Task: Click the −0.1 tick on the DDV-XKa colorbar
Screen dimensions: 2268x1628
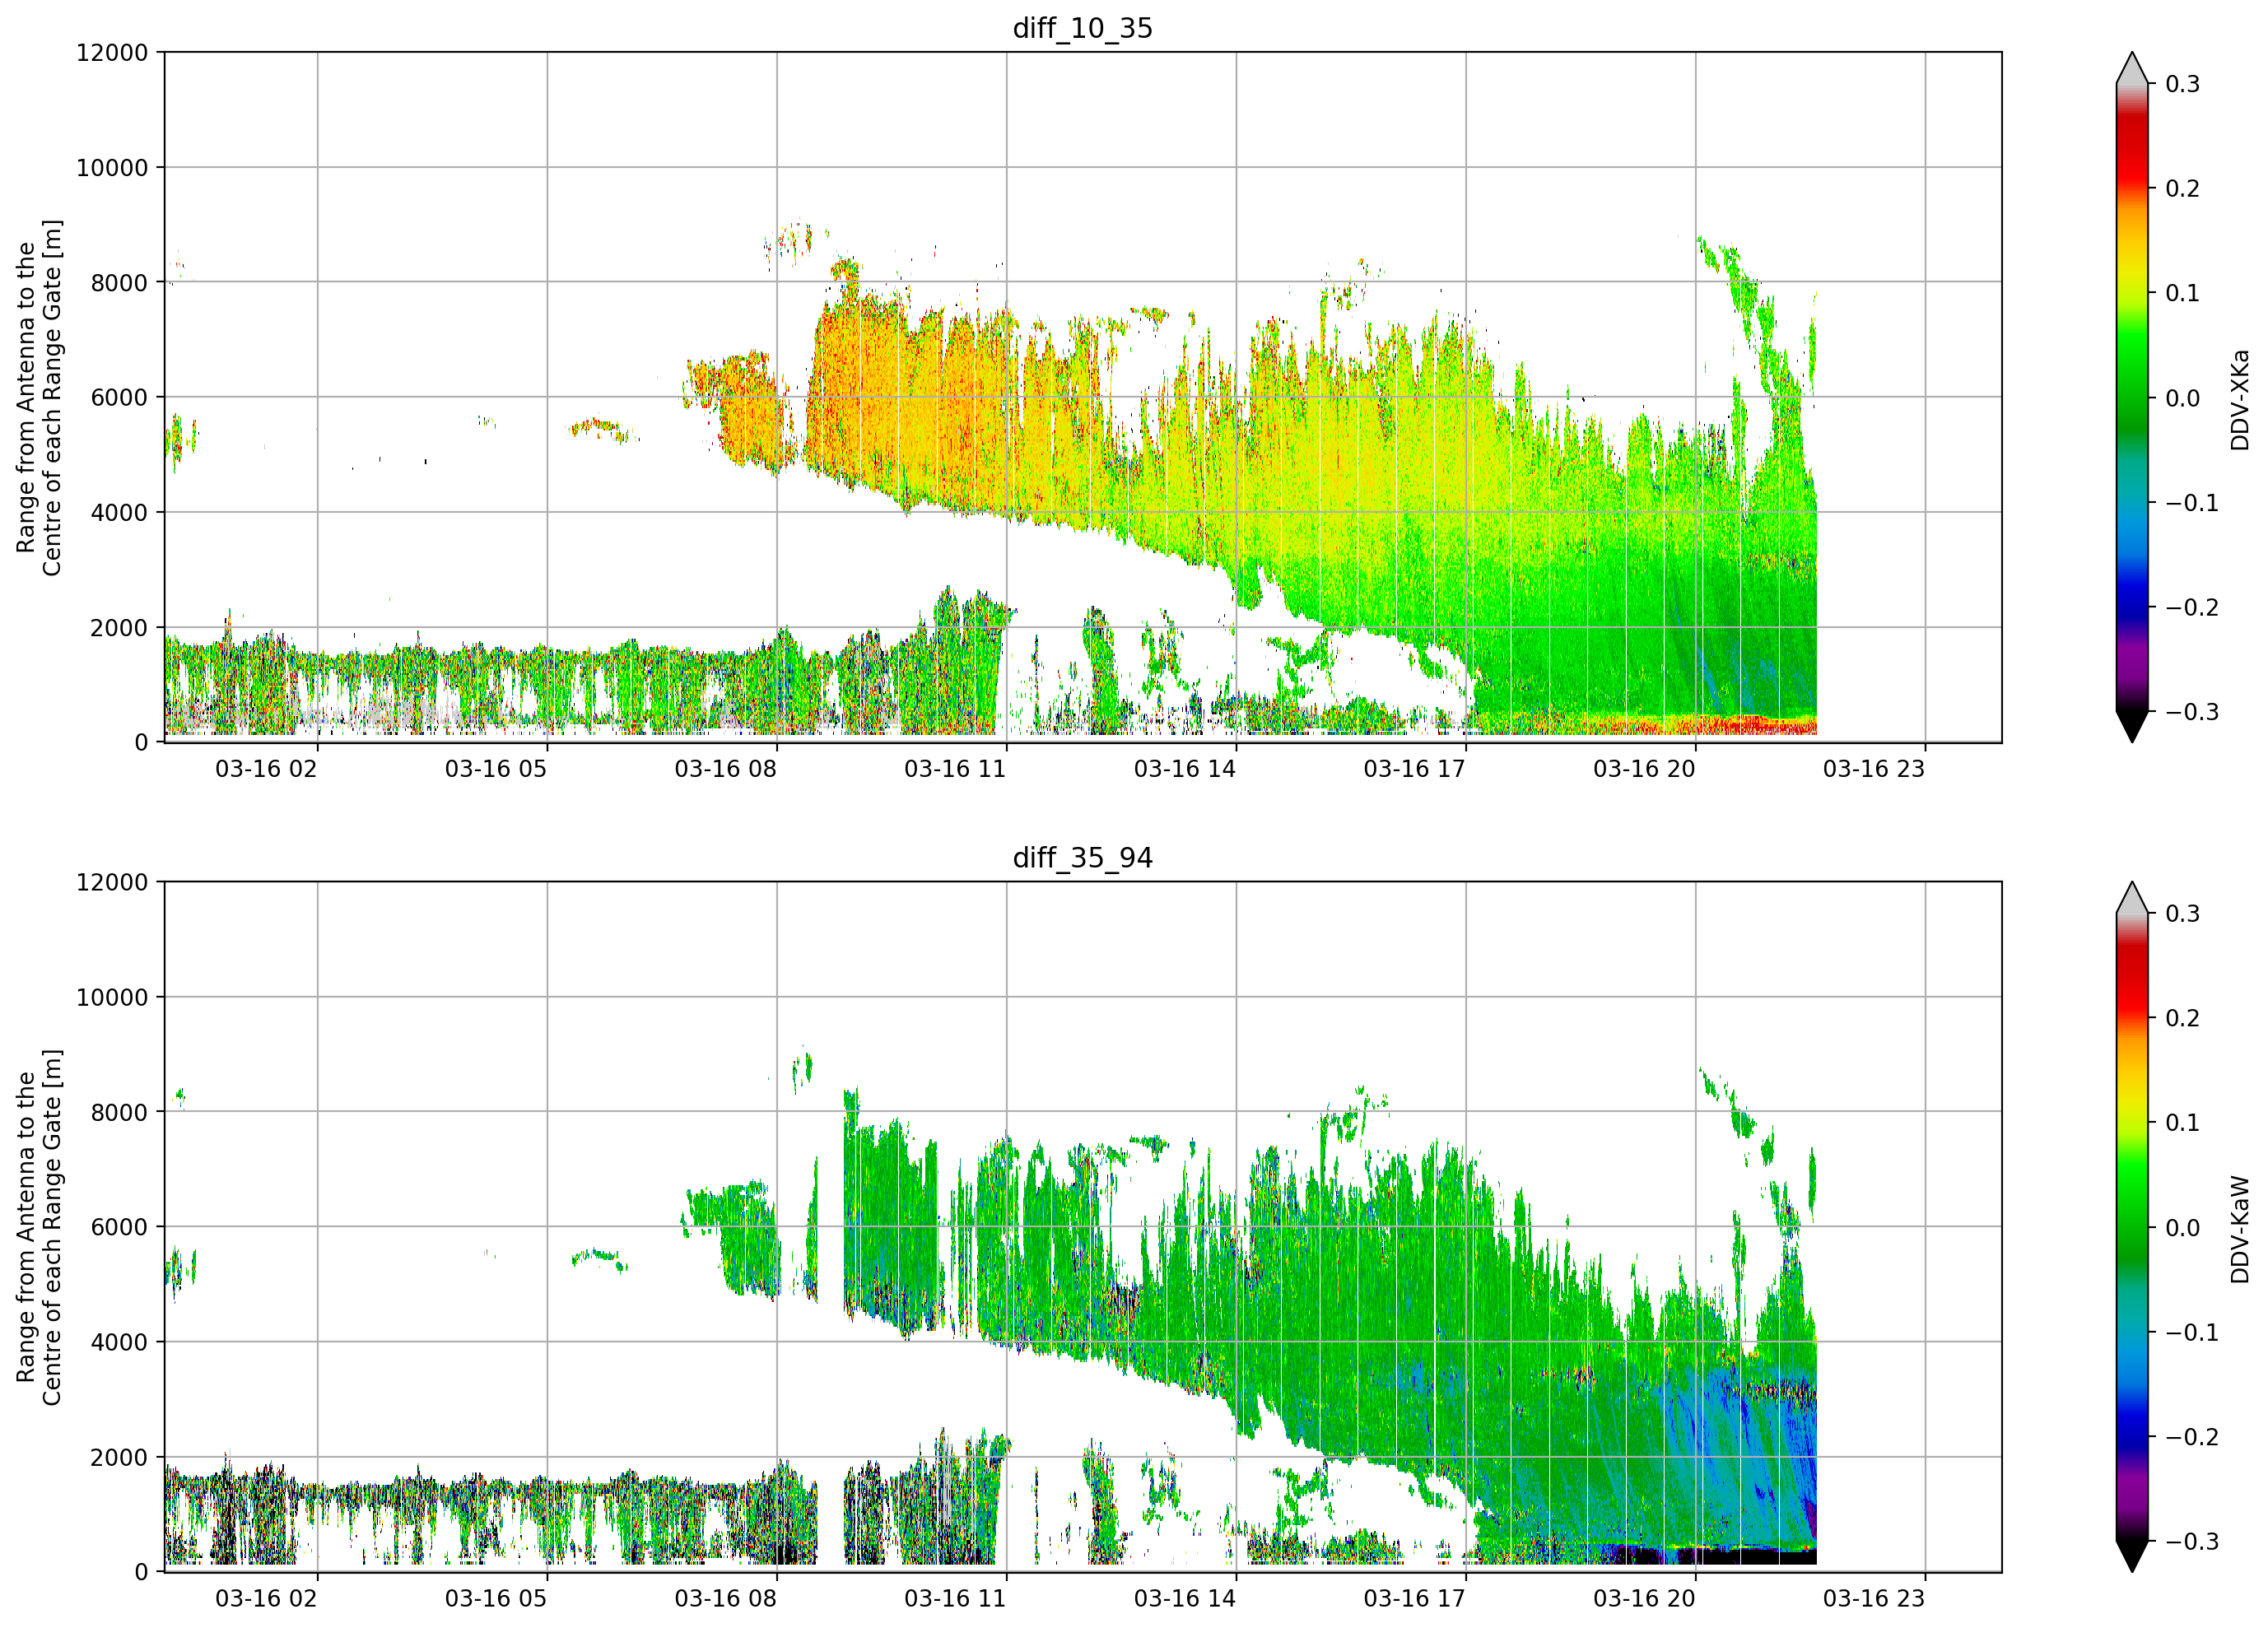Action: point(2192,502)
